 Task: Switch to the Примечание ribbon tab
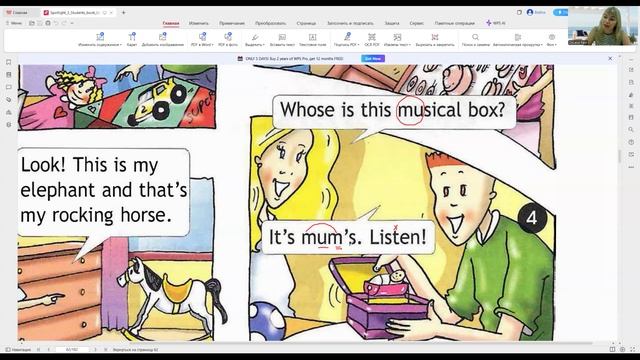232,23
